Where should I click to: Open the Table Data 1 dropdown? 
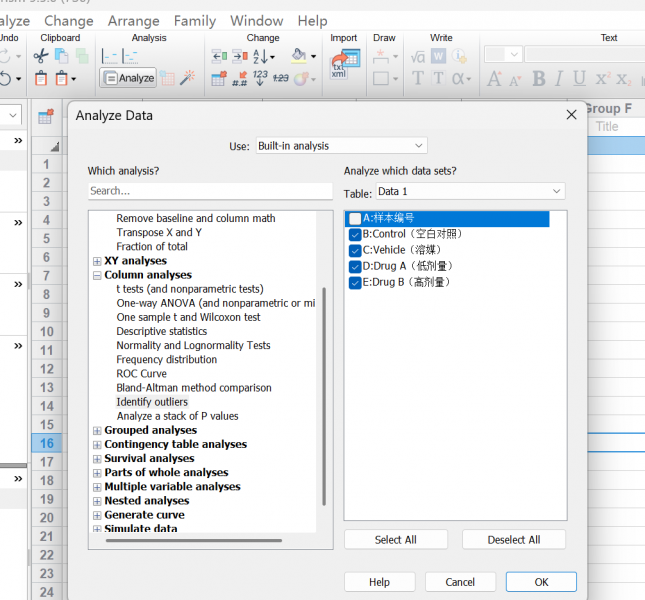(471, 192)
